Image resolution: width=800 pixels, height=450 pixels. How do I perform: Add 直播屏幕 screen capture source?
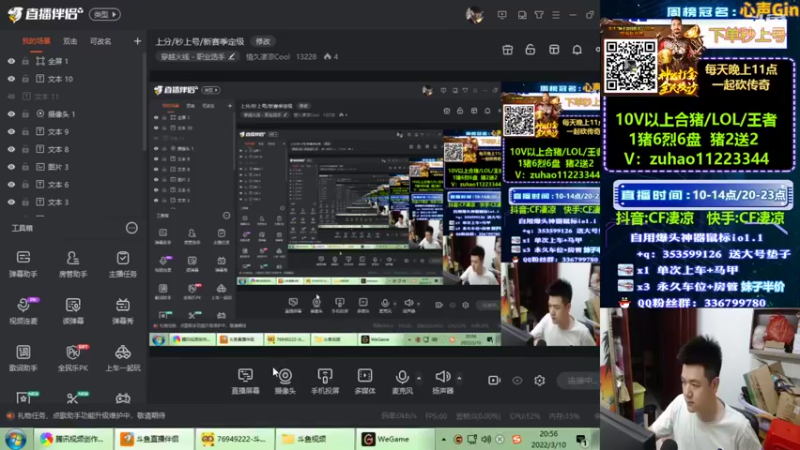[x=245, y=381]
